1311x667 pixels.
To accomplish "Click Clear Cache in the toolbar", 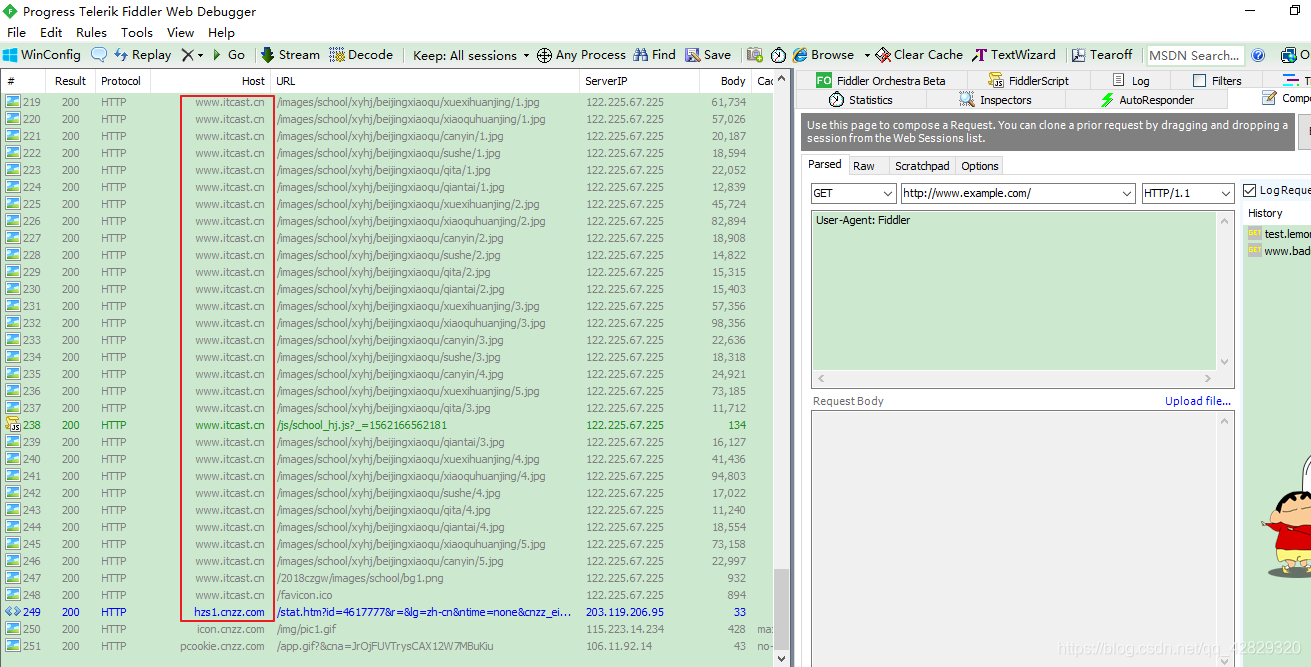I will [919, 55].
